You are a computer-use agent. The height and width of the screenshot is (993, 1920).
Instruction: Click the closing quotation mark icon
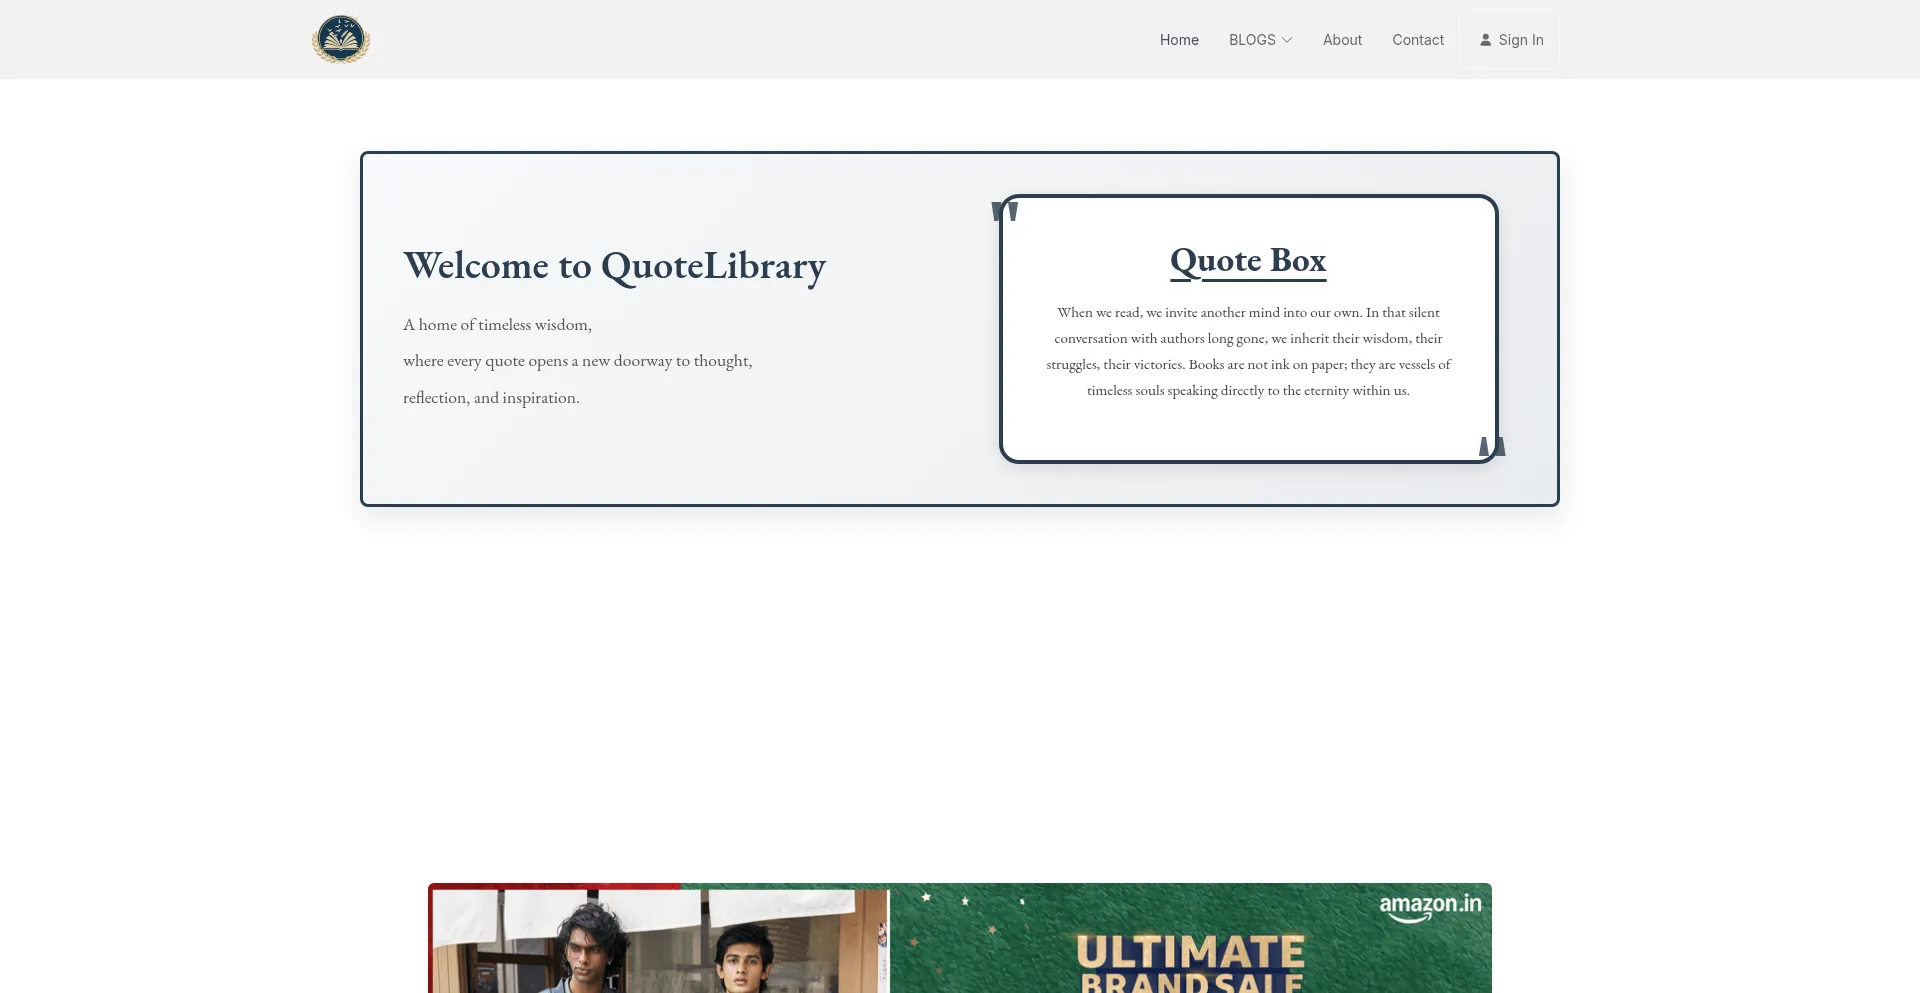pos(1490,447)
